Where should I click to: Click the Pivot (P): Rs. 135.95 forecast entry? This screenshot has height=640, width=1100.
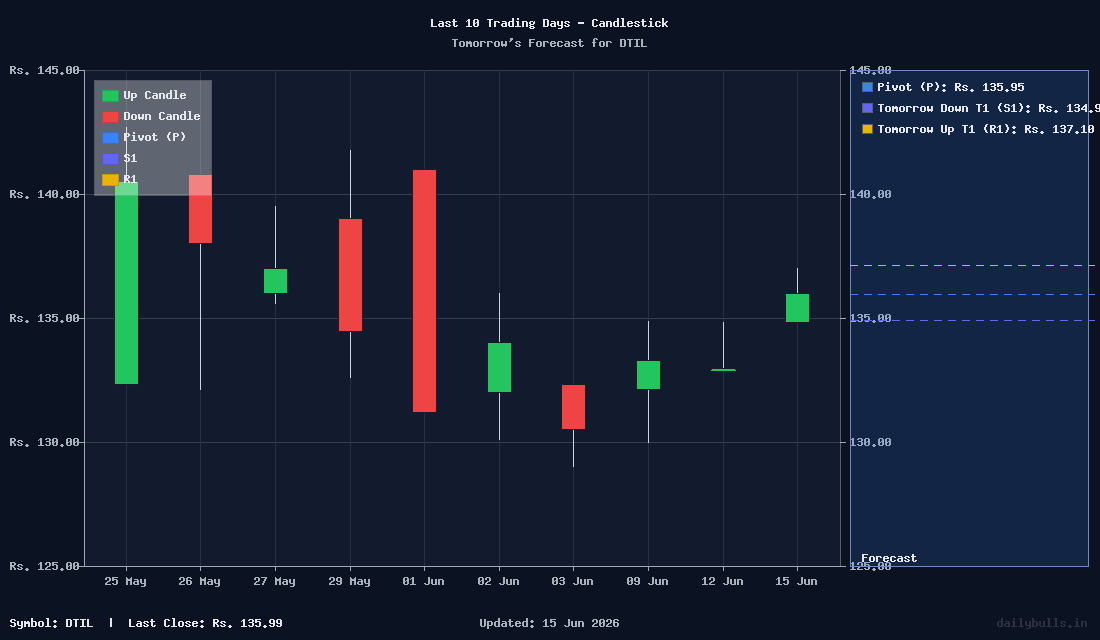pos(951,88)
